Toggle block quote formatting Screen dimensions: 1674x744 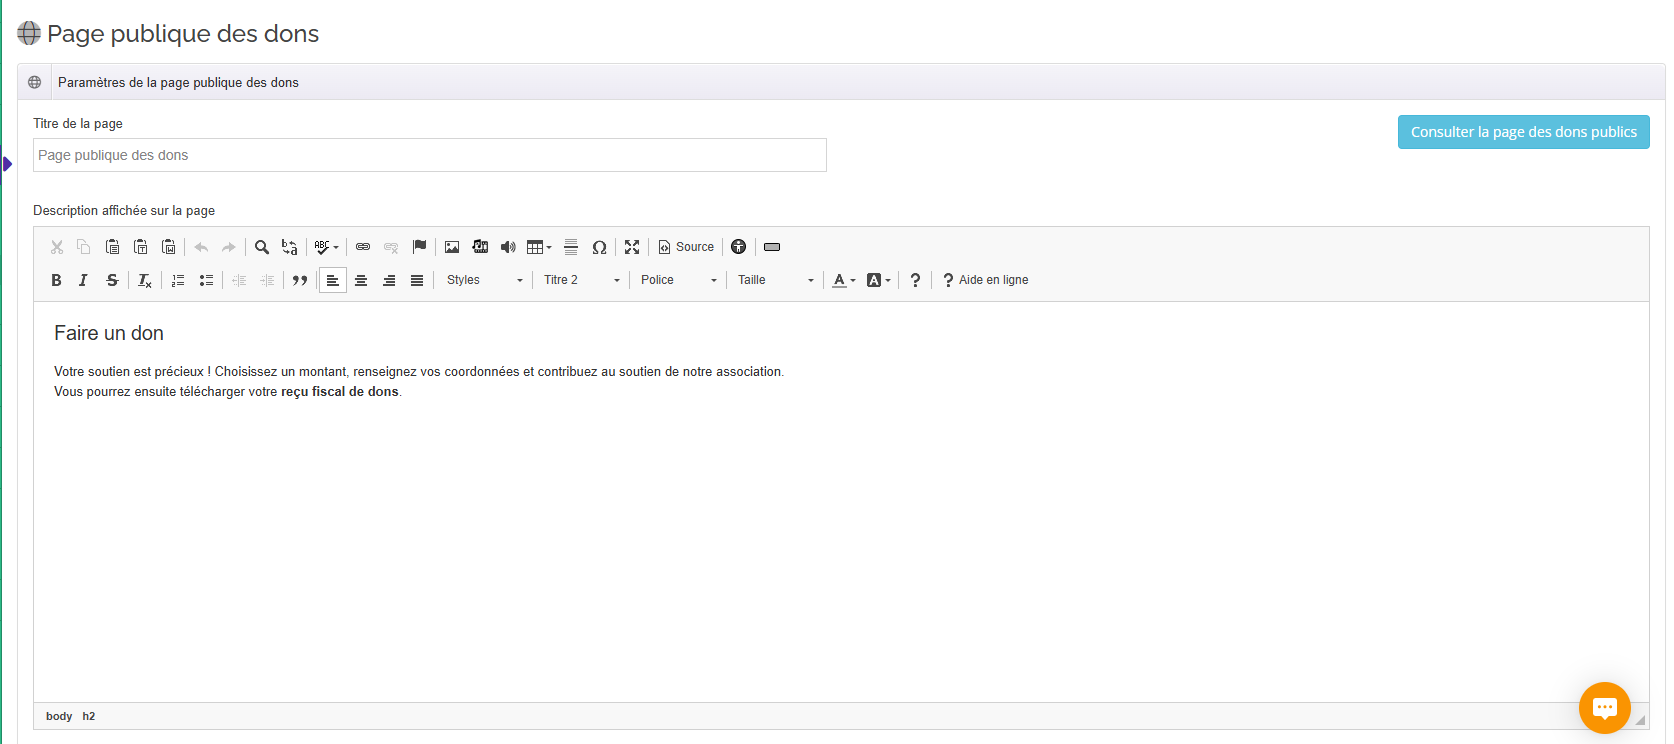click(300, 280)
